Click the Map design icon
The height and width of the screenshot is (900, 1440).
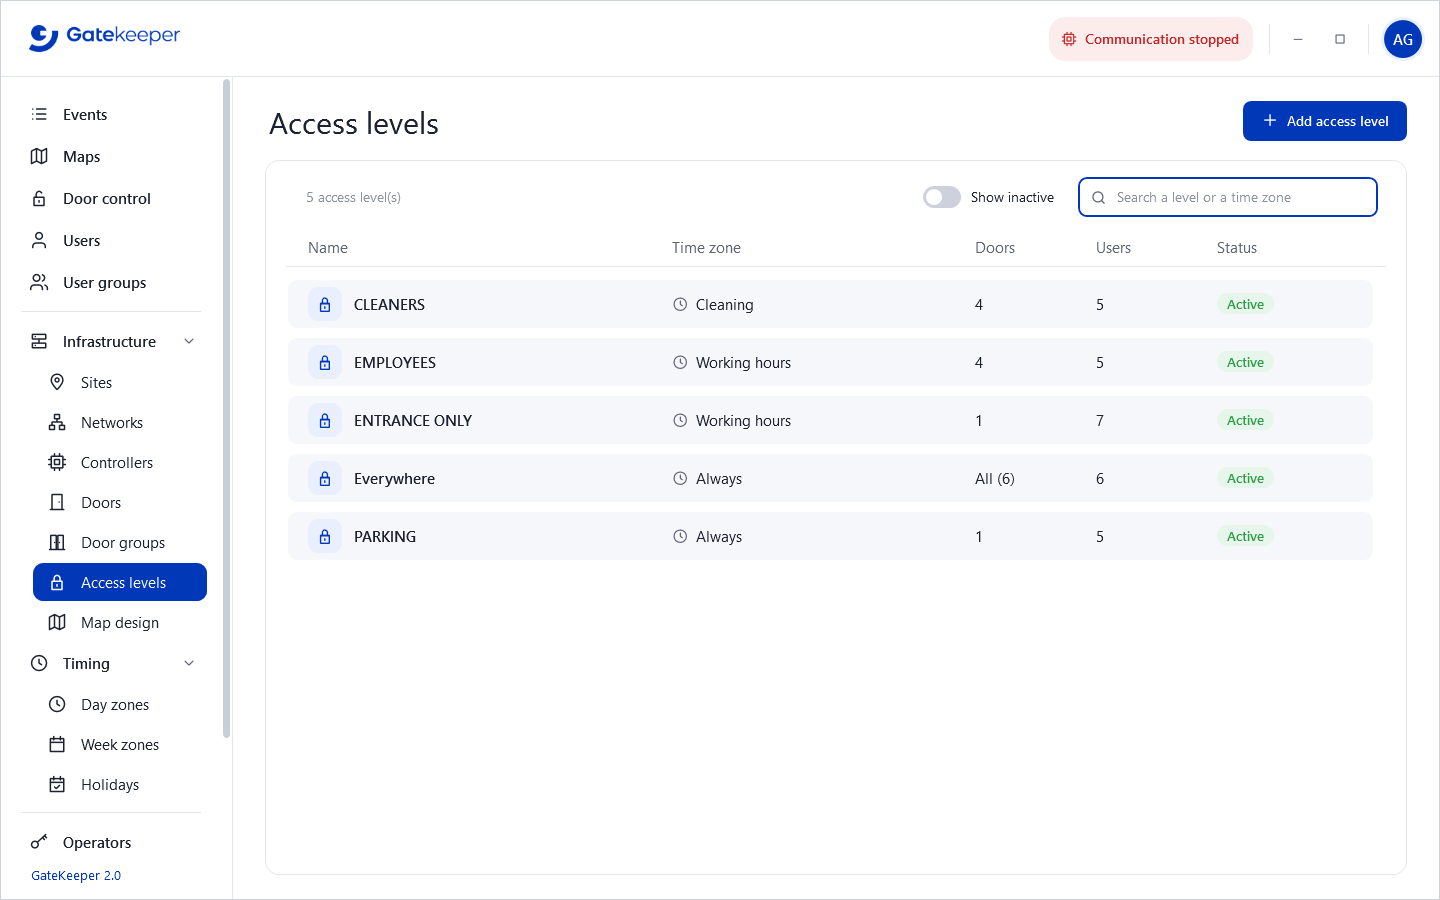pos(57,622)
